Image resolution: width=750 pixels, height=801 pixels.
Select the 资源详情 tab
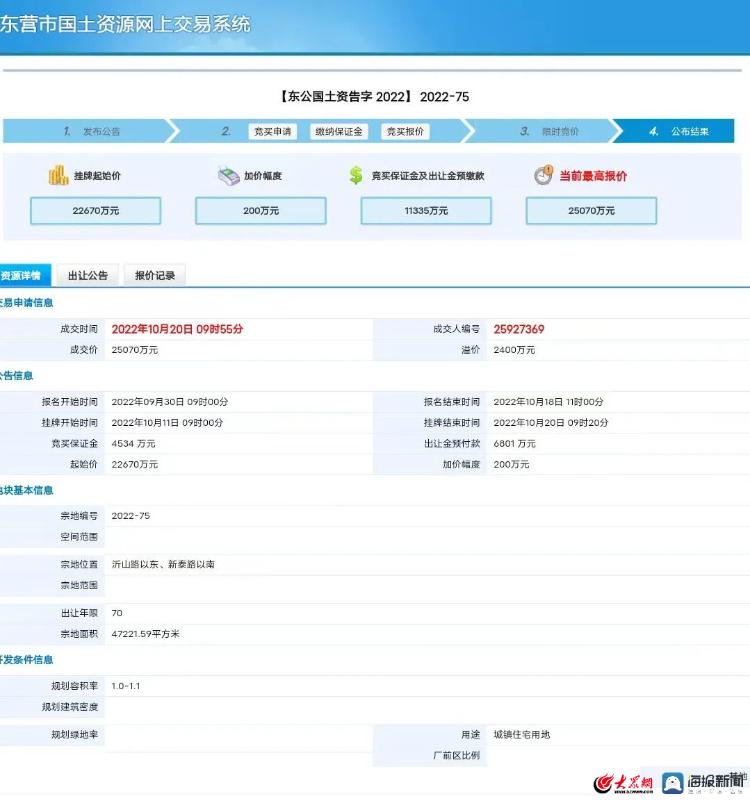[21, 275]
